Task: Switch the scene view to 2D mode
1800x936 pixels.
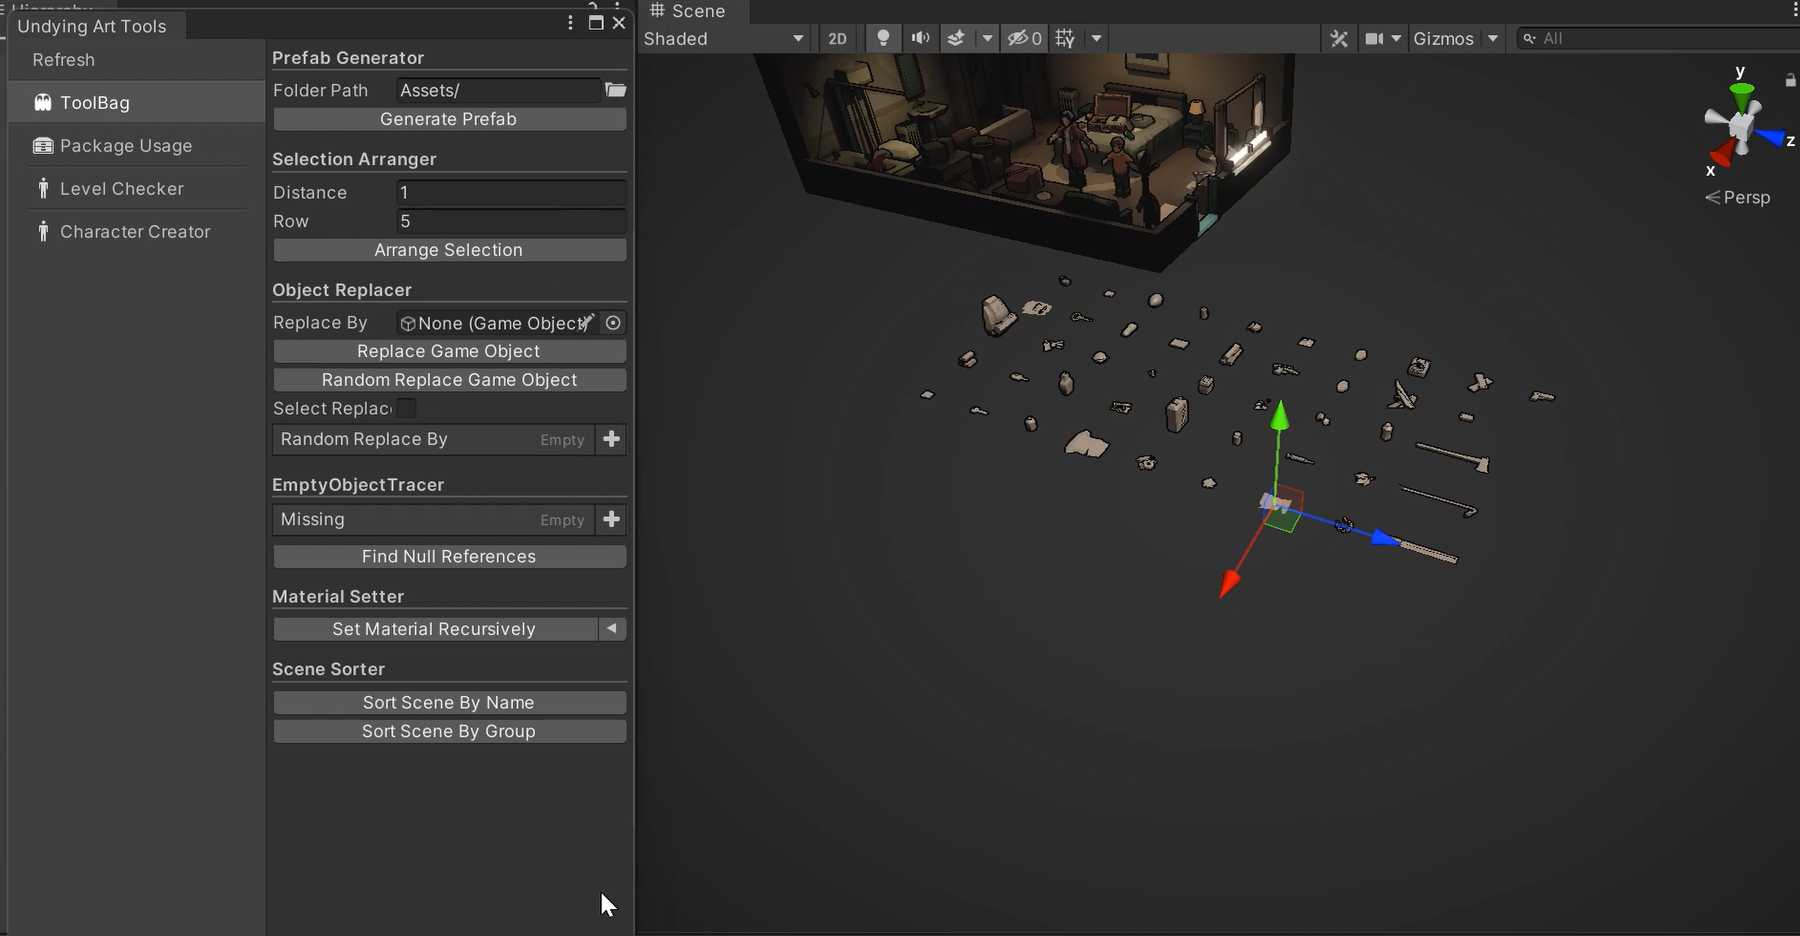Action: (x=837, y=38)
